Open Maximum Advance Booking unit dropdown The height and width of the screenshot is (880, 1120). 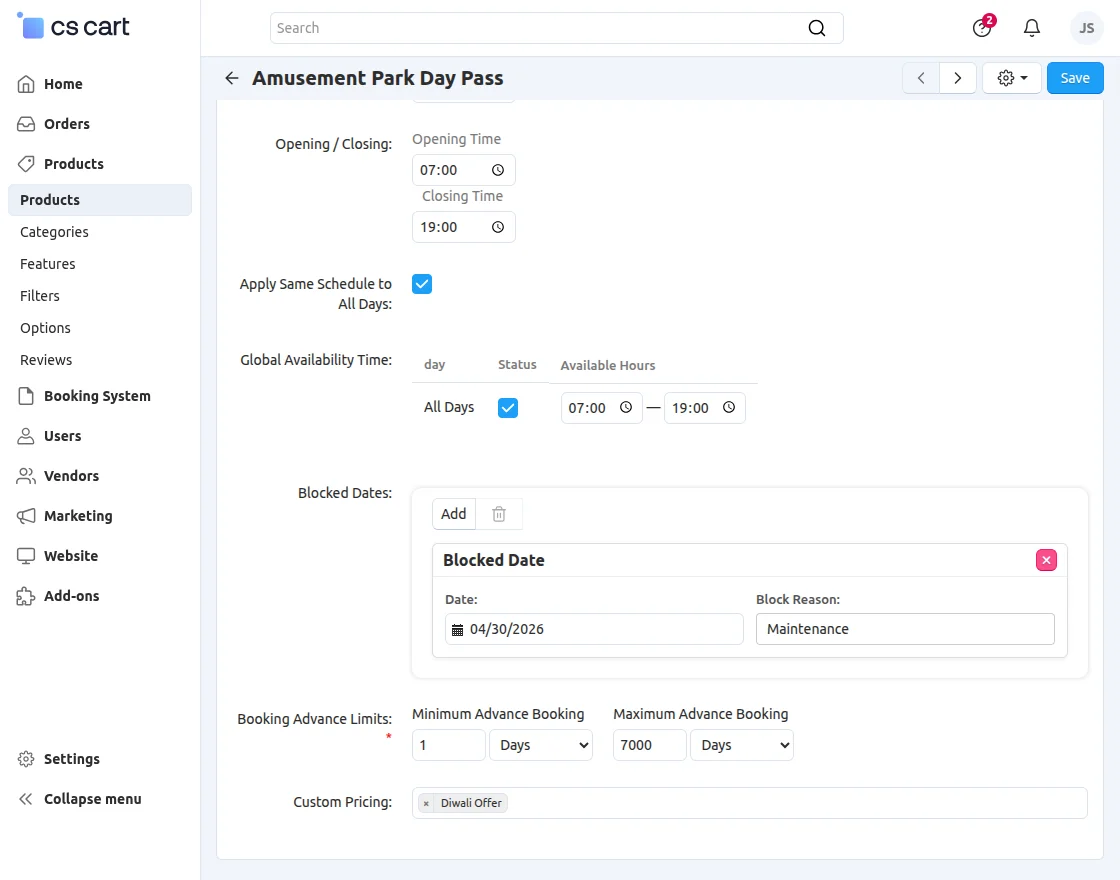(742, 745)
